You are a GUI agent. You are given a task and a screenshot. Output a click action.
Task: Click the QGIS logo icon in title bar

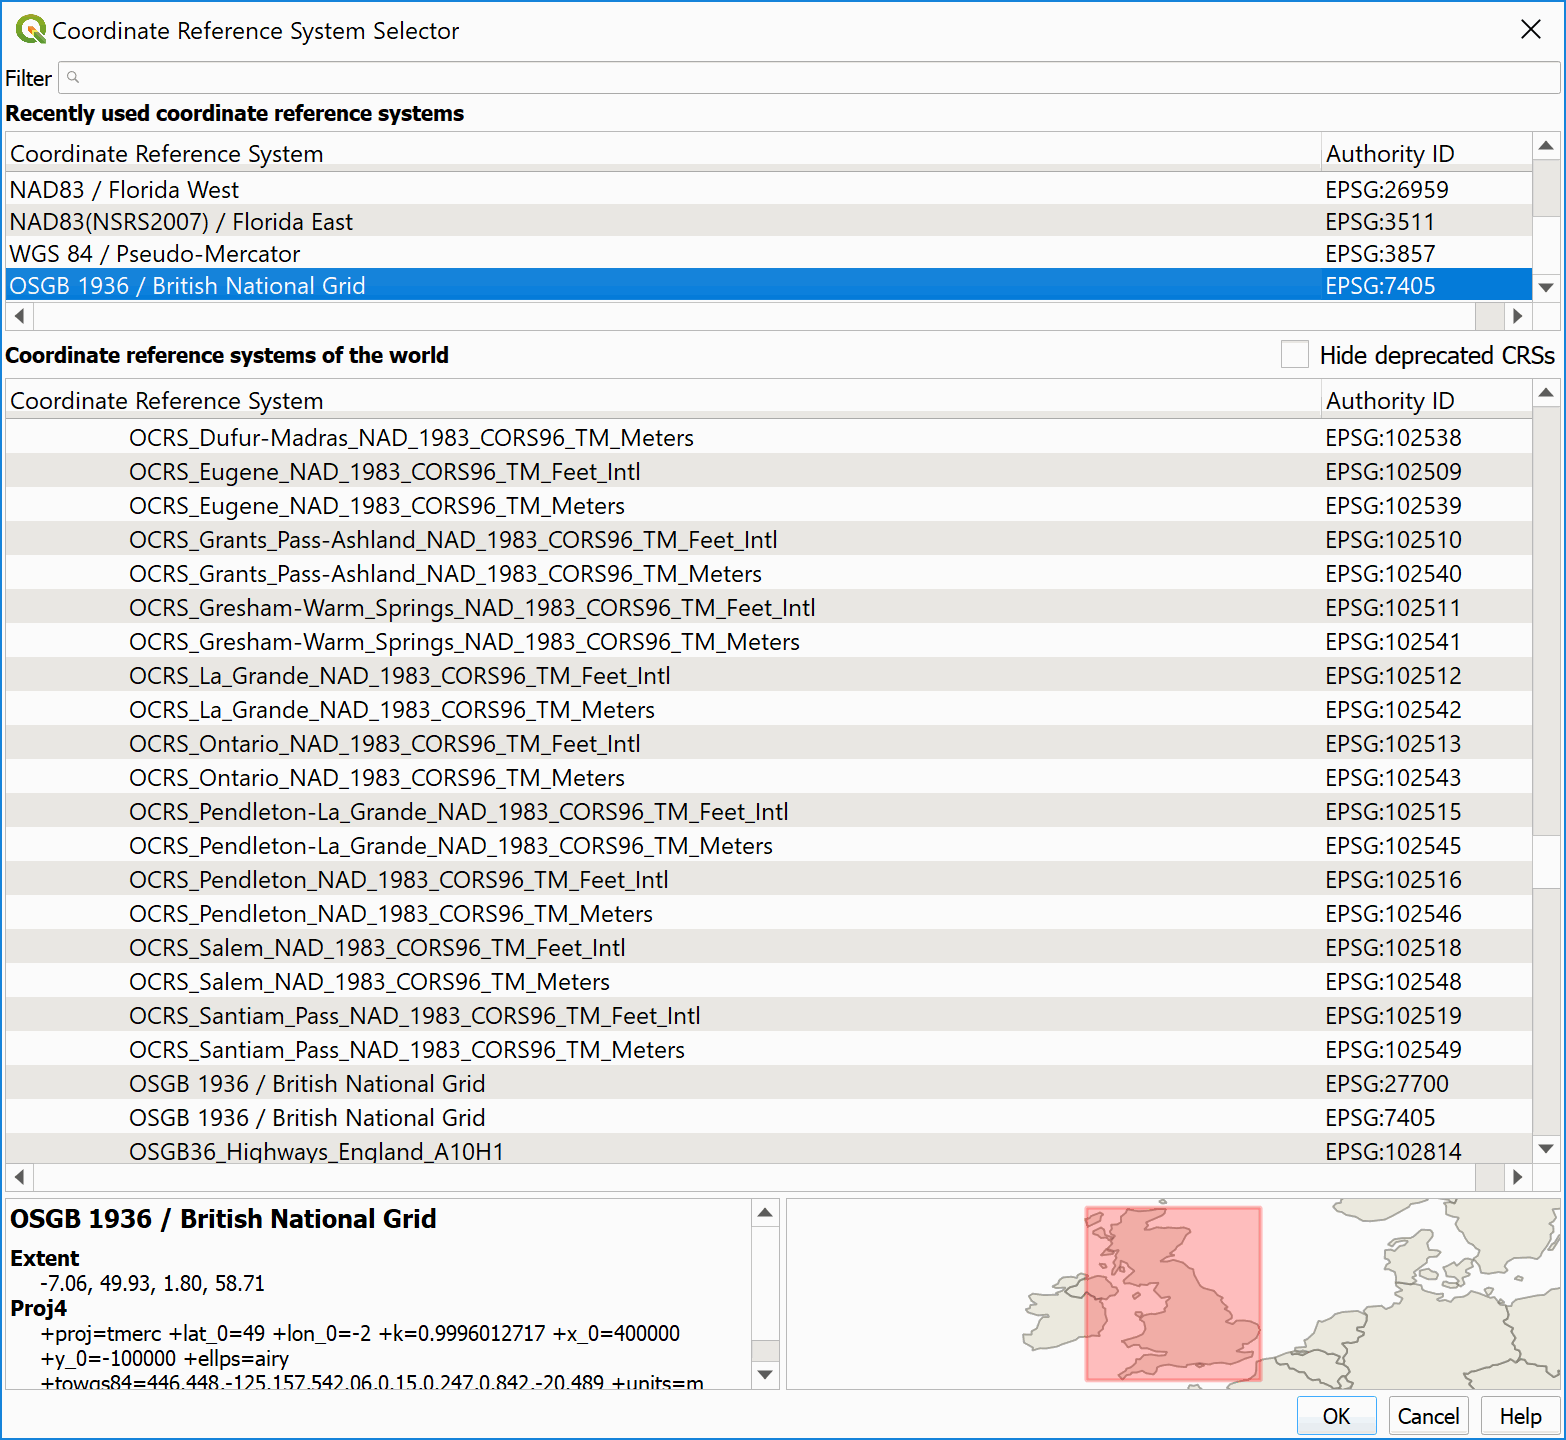tap(30, 30)
